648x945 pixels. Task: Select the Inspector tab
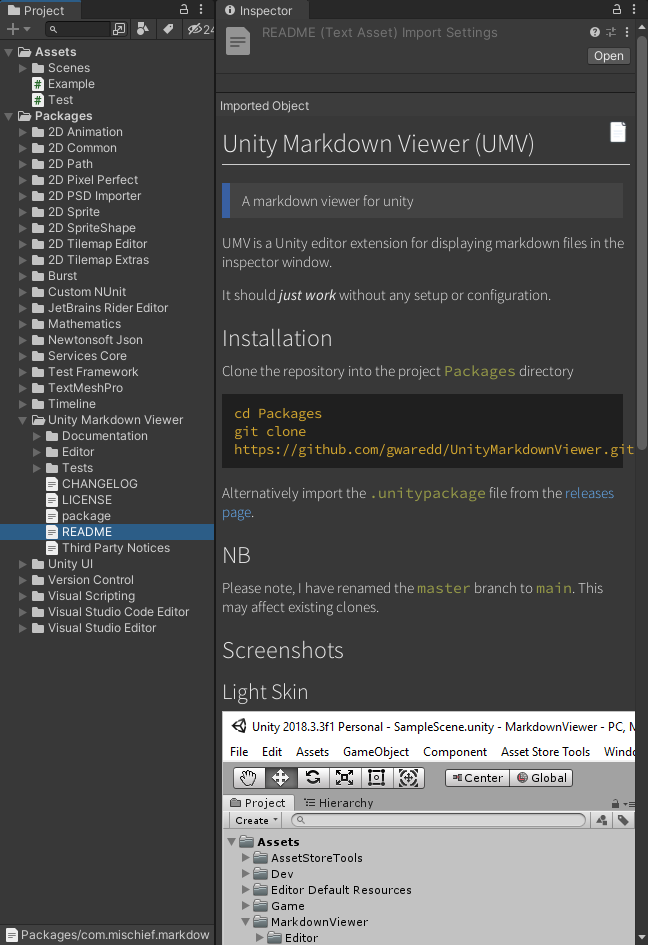click(x=263, y=11)
